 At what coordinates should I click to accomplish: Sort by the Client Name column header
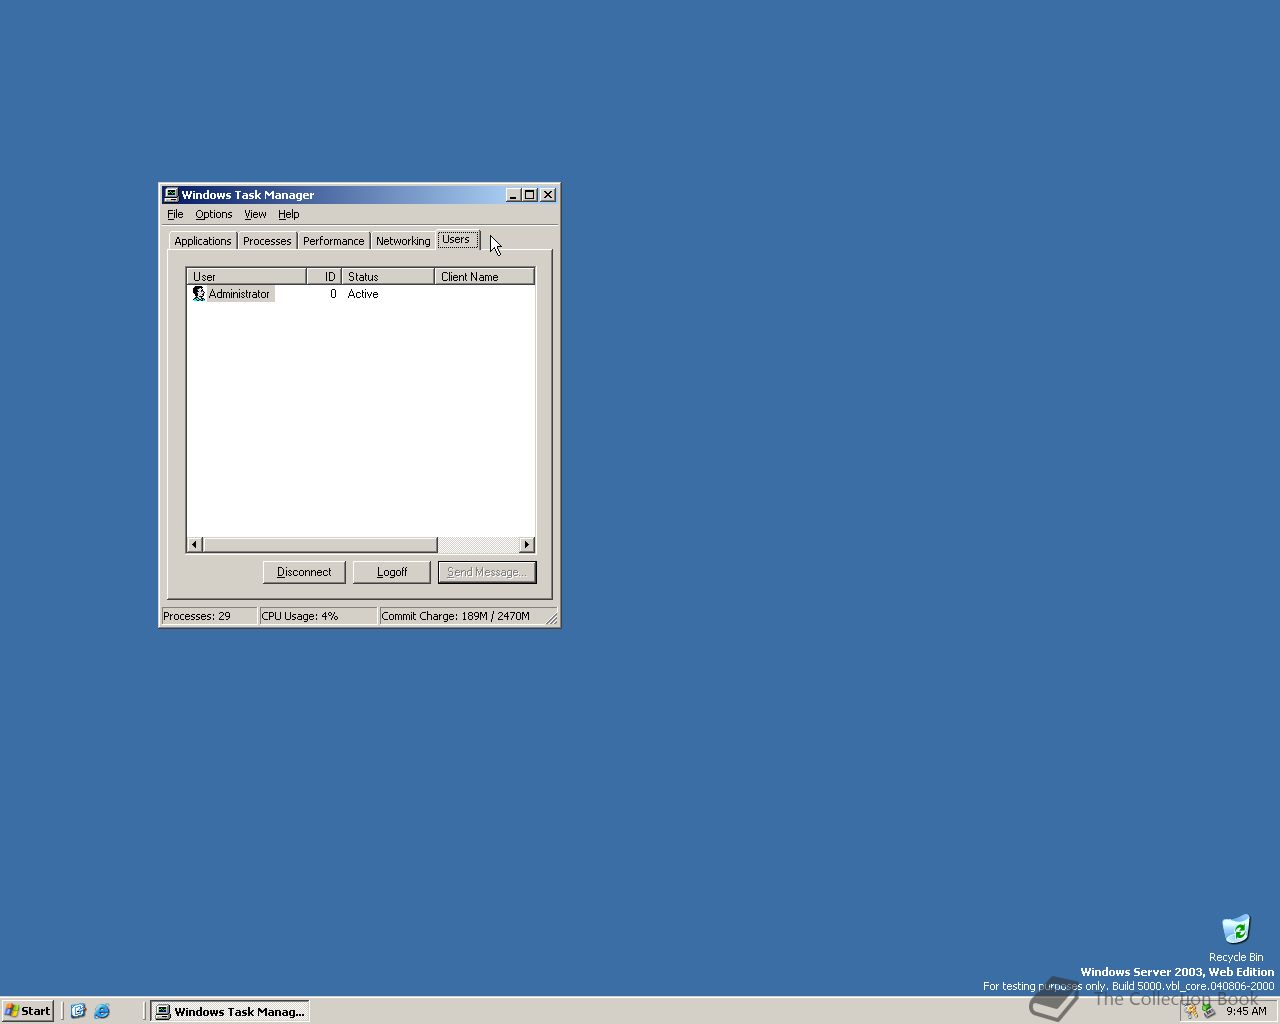click(x=485, y=276)
